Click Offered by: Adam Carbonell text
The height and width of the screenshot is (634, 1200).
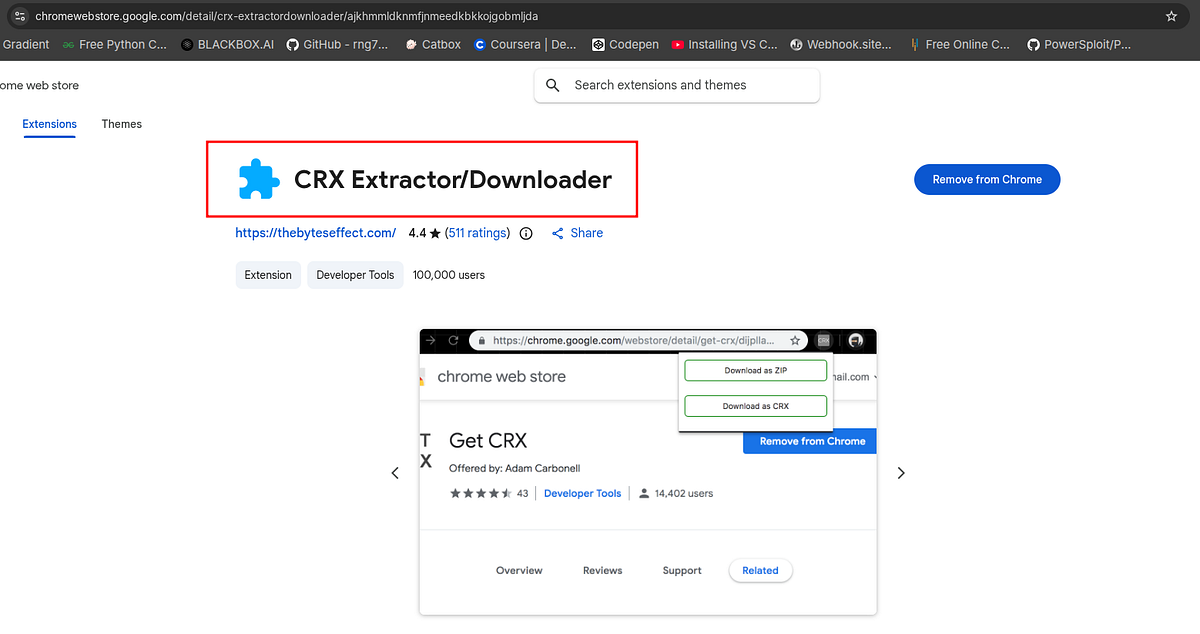tap(514, 468)
